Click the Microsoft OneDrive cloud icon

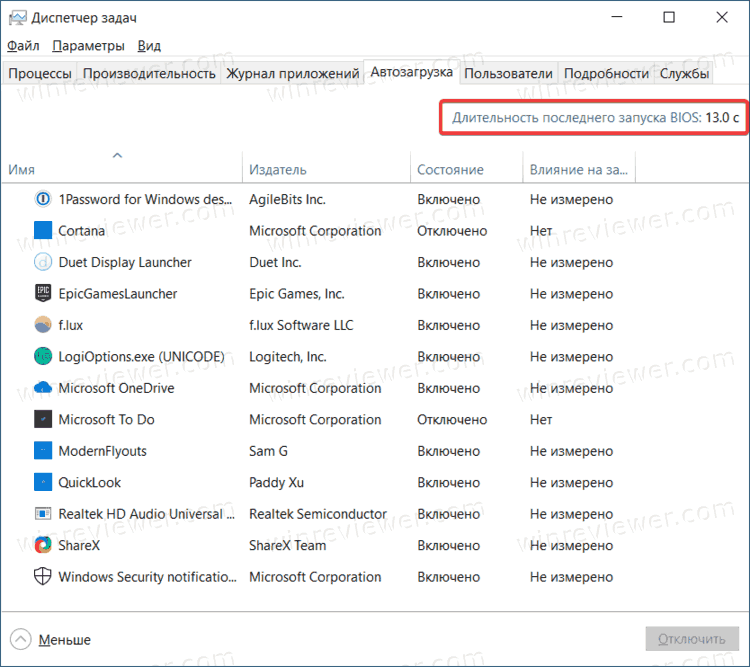(43, 388)
